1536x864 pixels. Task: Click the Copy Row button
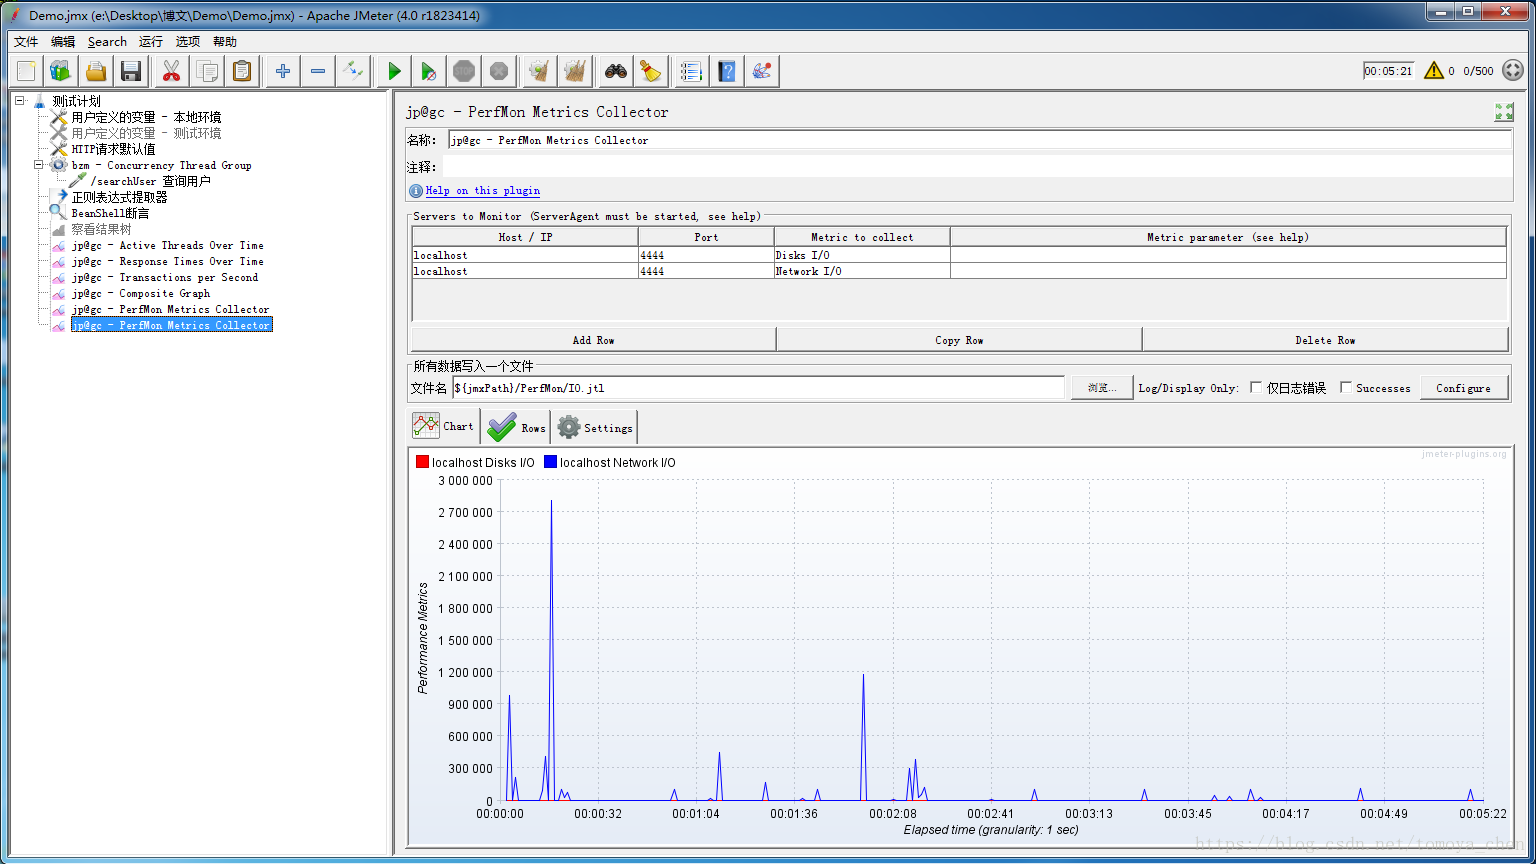point(959,340)
